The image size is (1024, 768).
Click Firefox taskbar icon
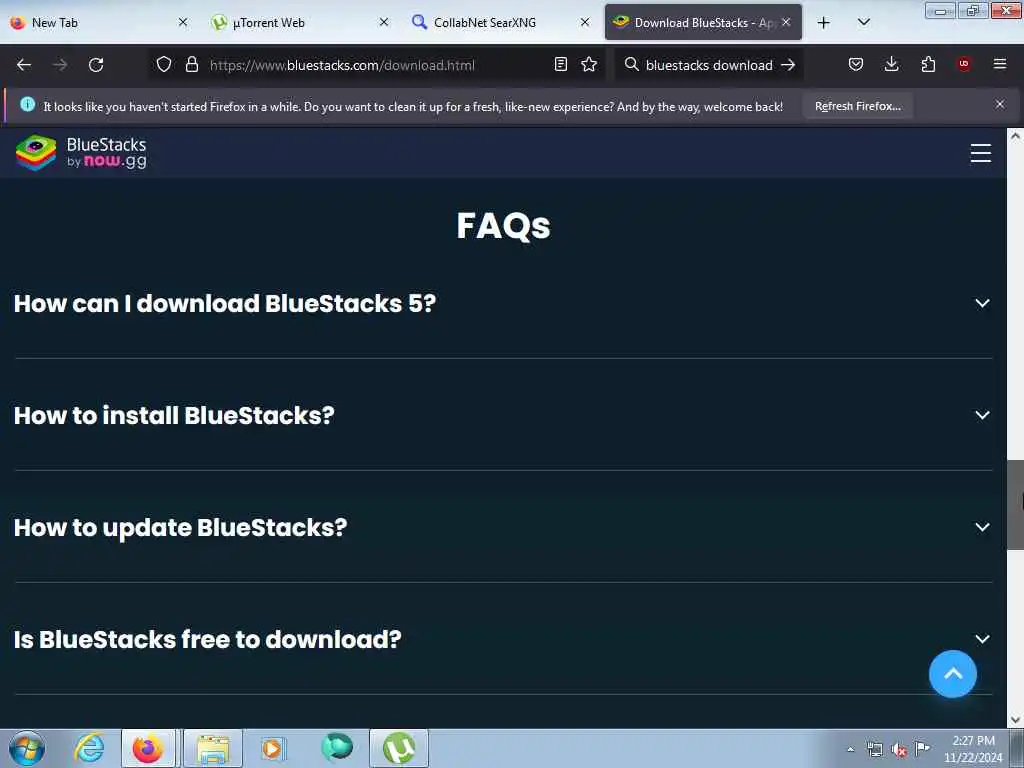point(148,748)
